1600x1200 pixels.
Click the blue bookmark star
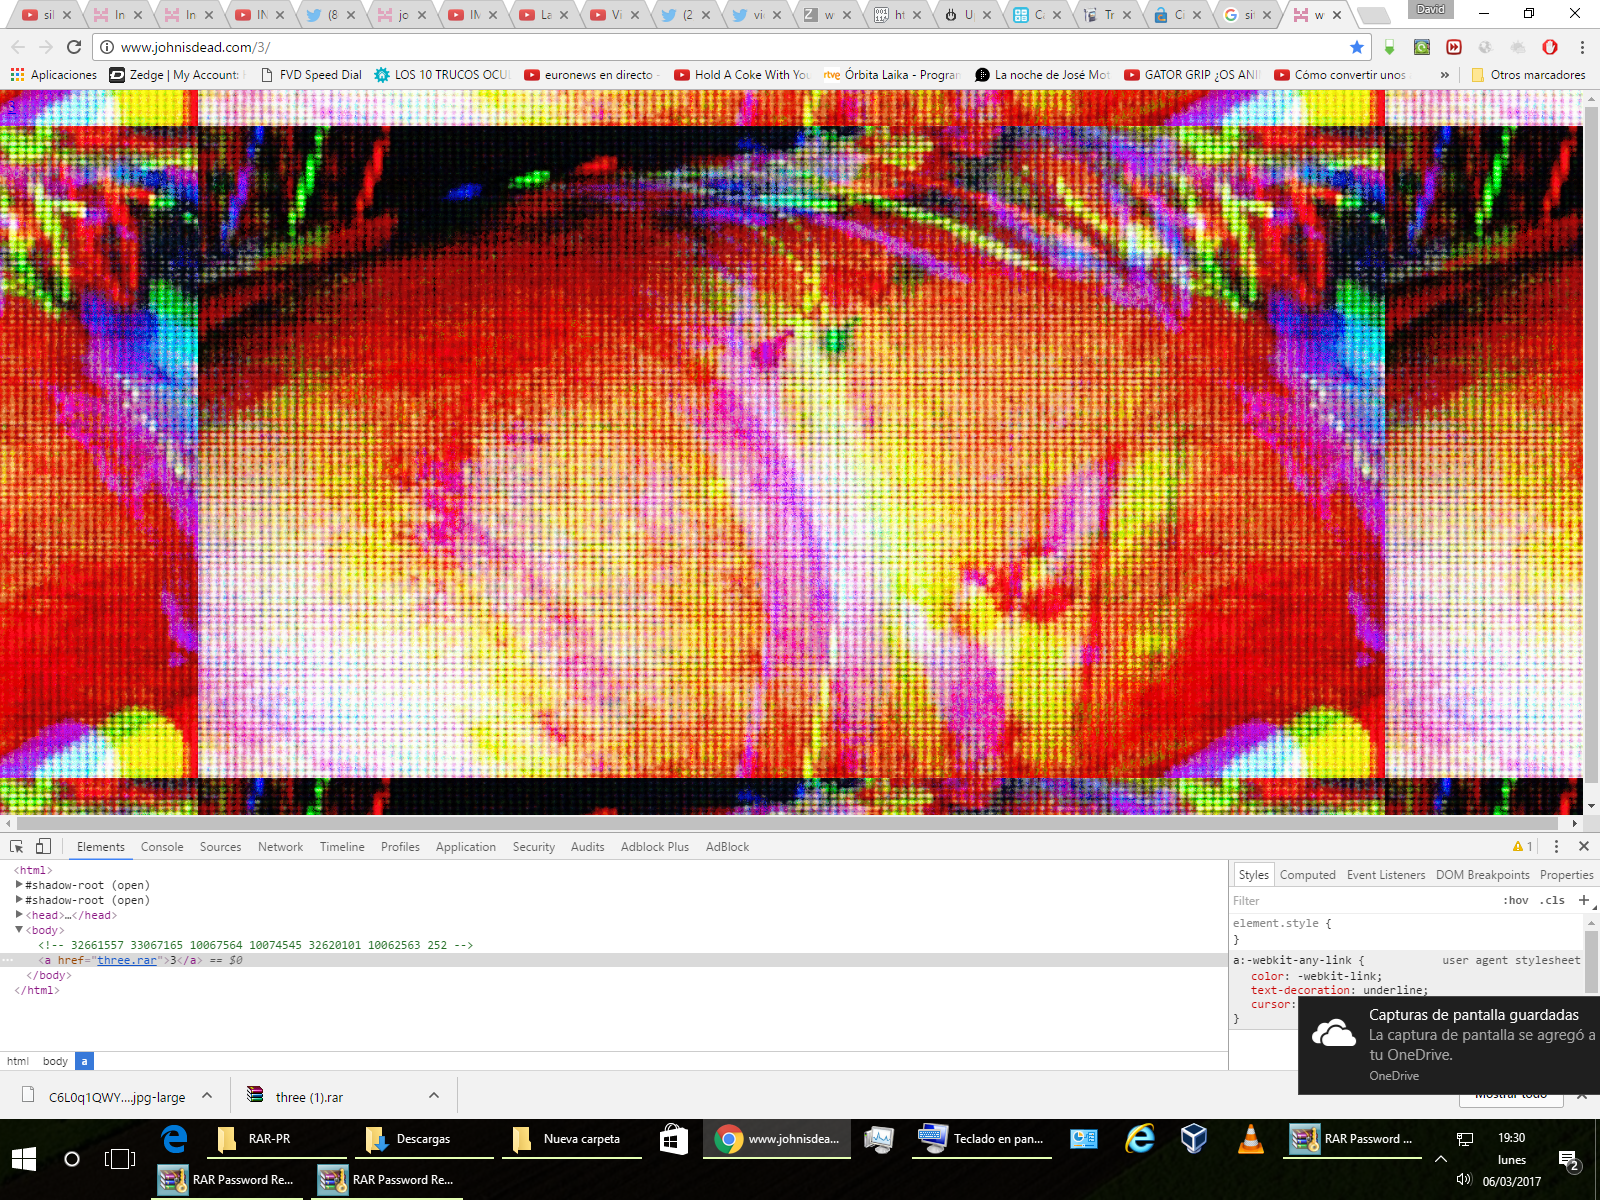click(x=1356, y=47)
